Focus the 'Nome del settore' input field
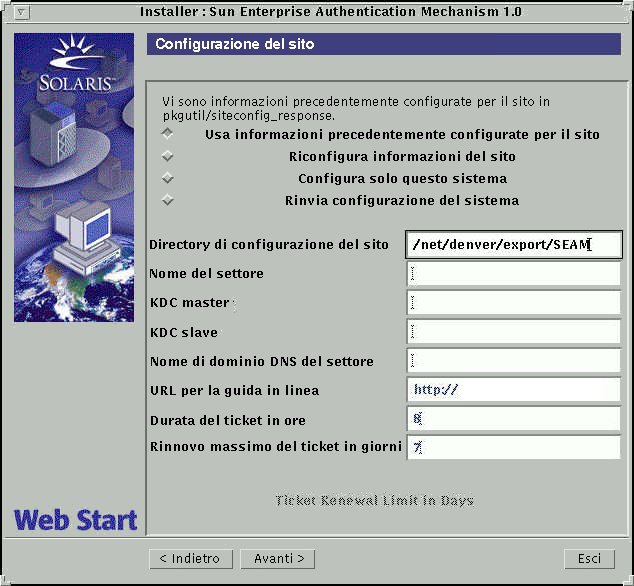 (514, 273)
